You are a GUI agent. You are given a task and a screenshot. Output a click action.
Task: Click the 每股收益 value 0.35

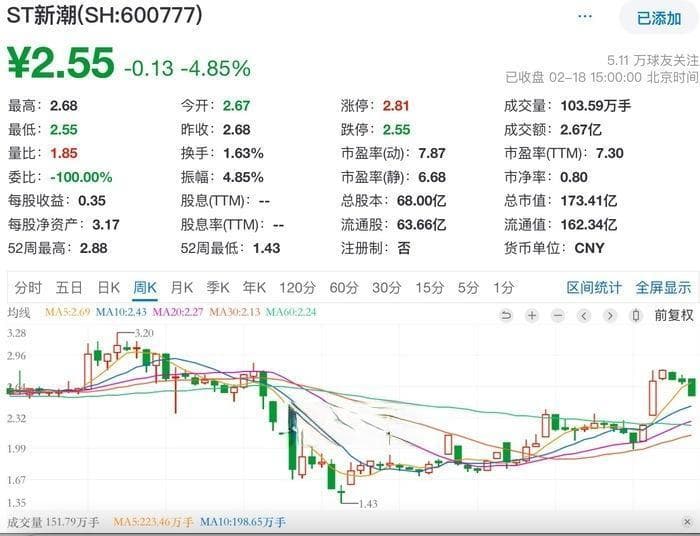[92, 201]
